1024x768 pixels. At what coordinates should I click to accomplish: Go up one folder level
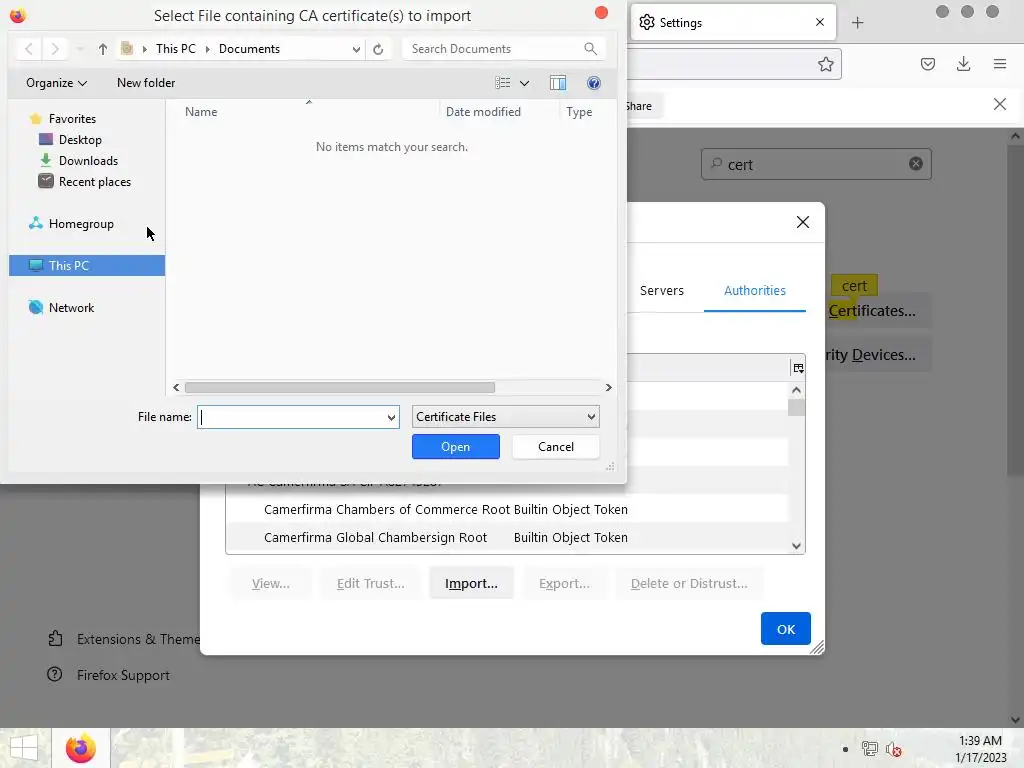[103, 49]
